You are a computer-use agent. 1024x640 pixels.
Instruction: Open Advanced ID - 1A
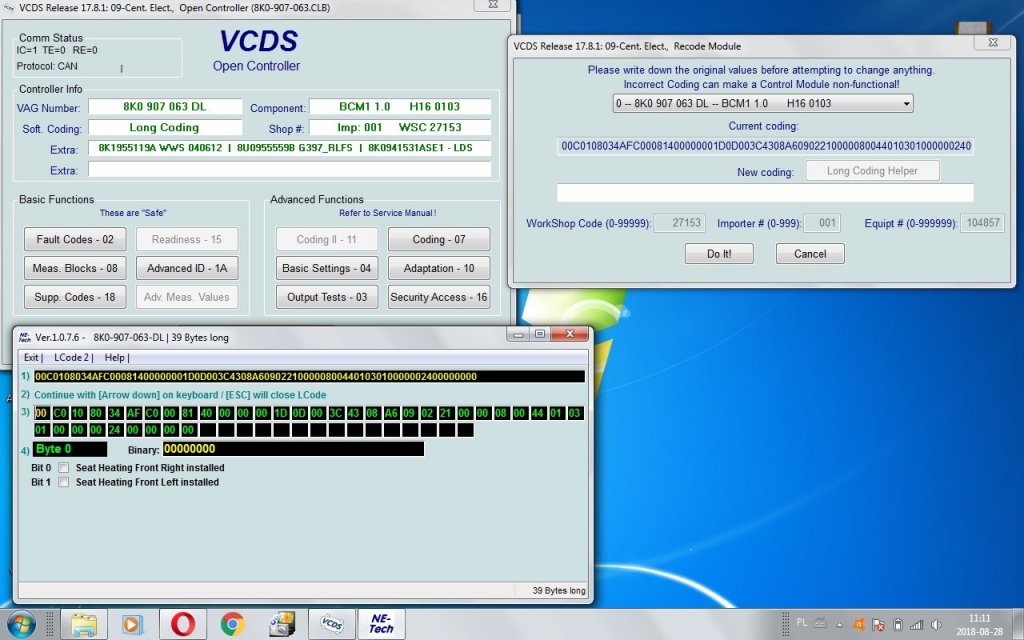187,268
